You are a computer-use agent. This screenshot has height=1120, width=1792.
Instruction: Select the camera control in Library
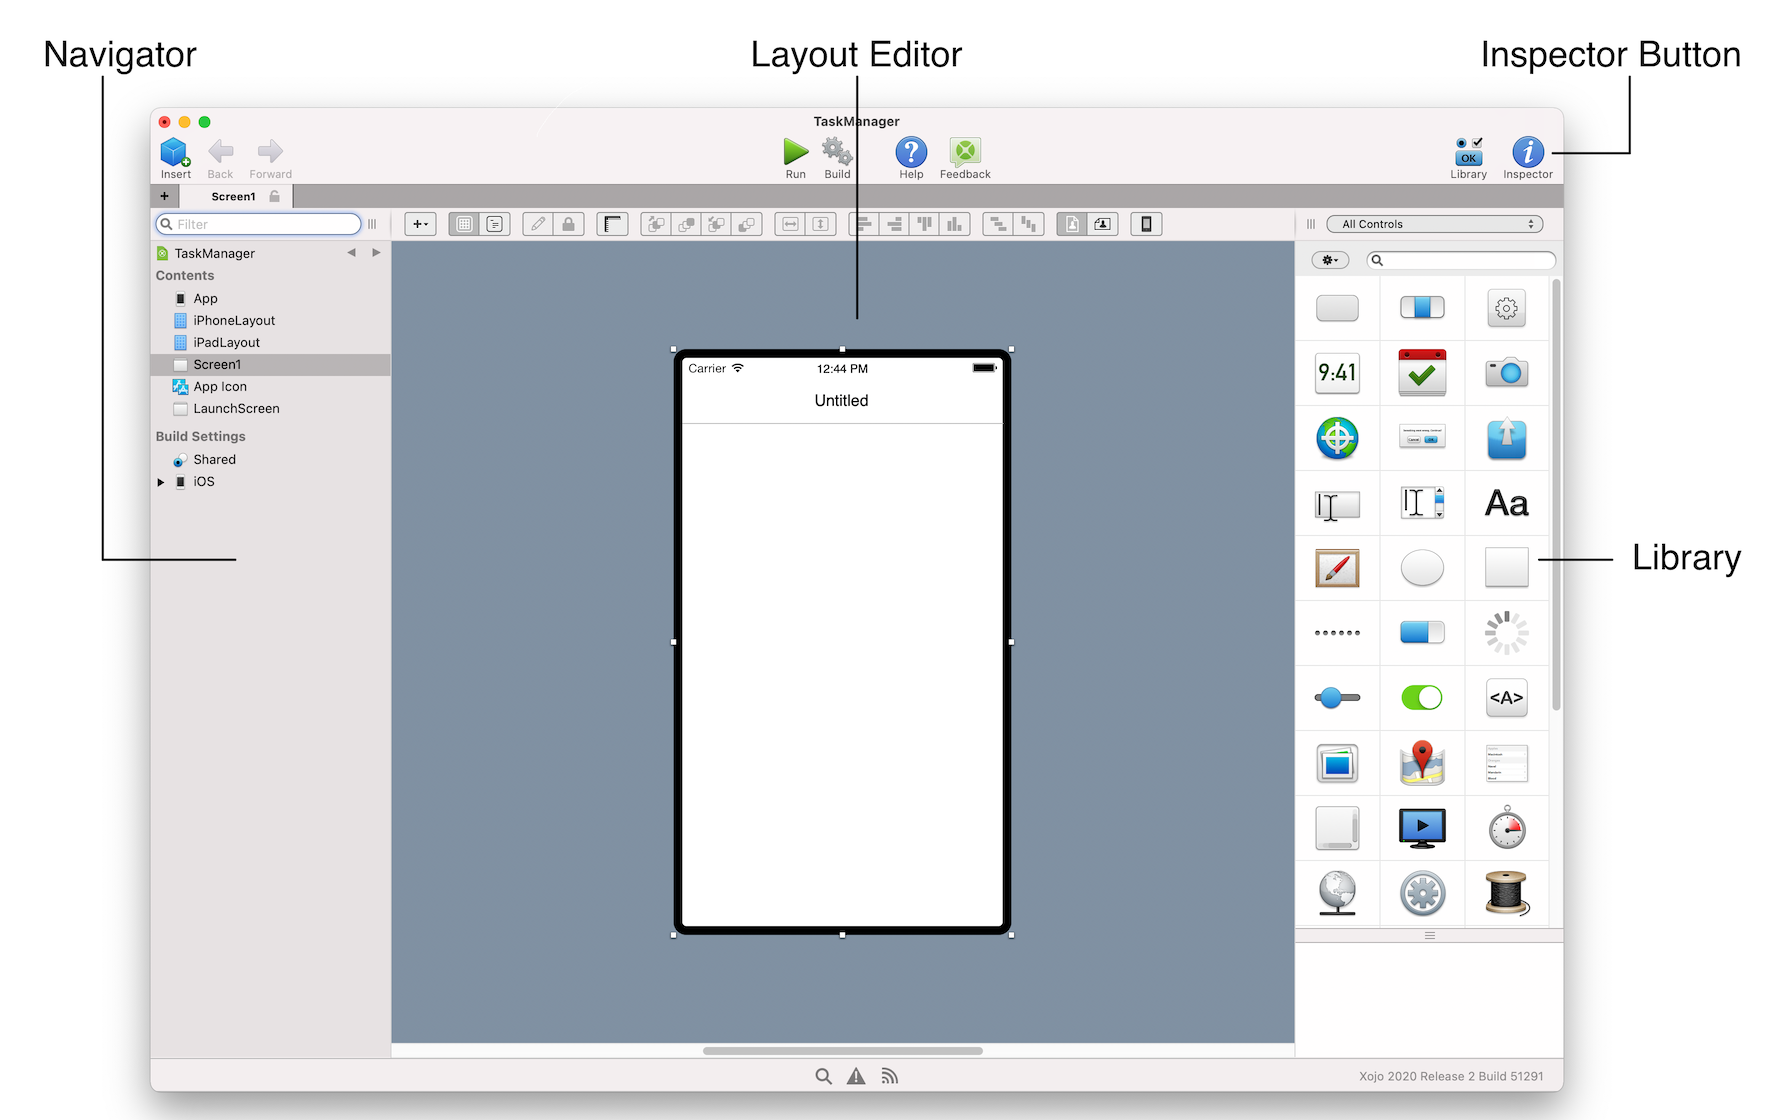[1506, 373]
